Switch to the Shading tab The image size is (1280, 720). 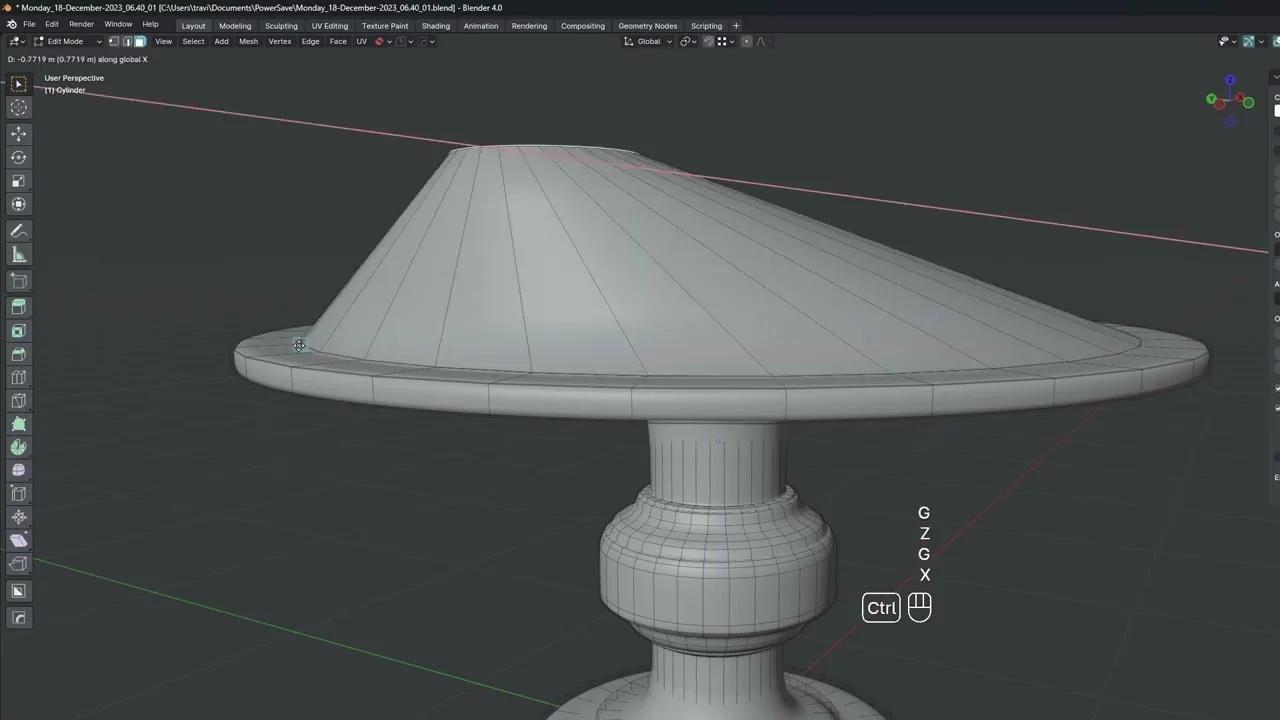click(435, 25)
